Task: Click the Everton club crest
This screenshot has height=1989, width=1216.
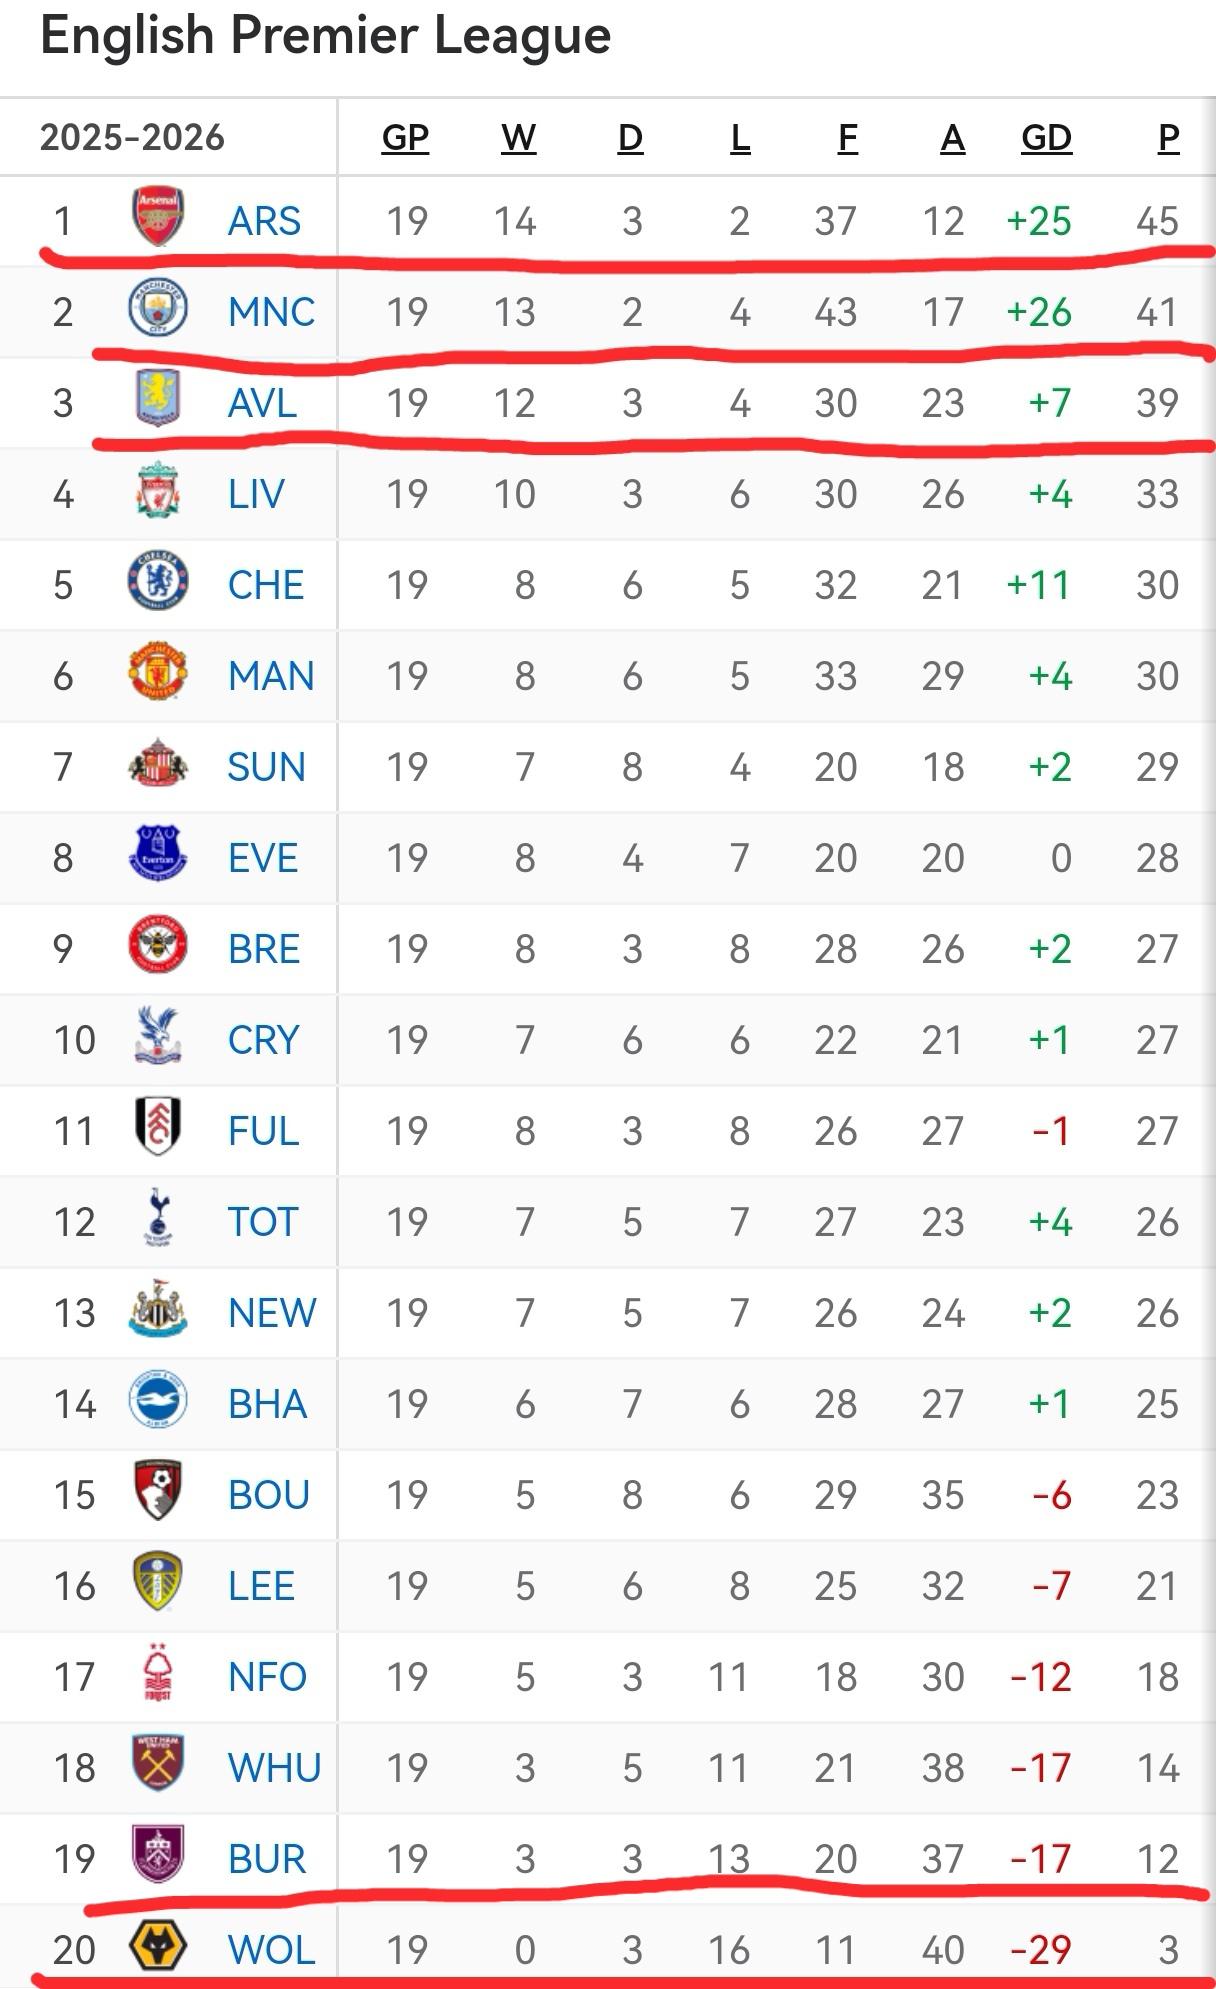Action: click(x=158, y=854)
